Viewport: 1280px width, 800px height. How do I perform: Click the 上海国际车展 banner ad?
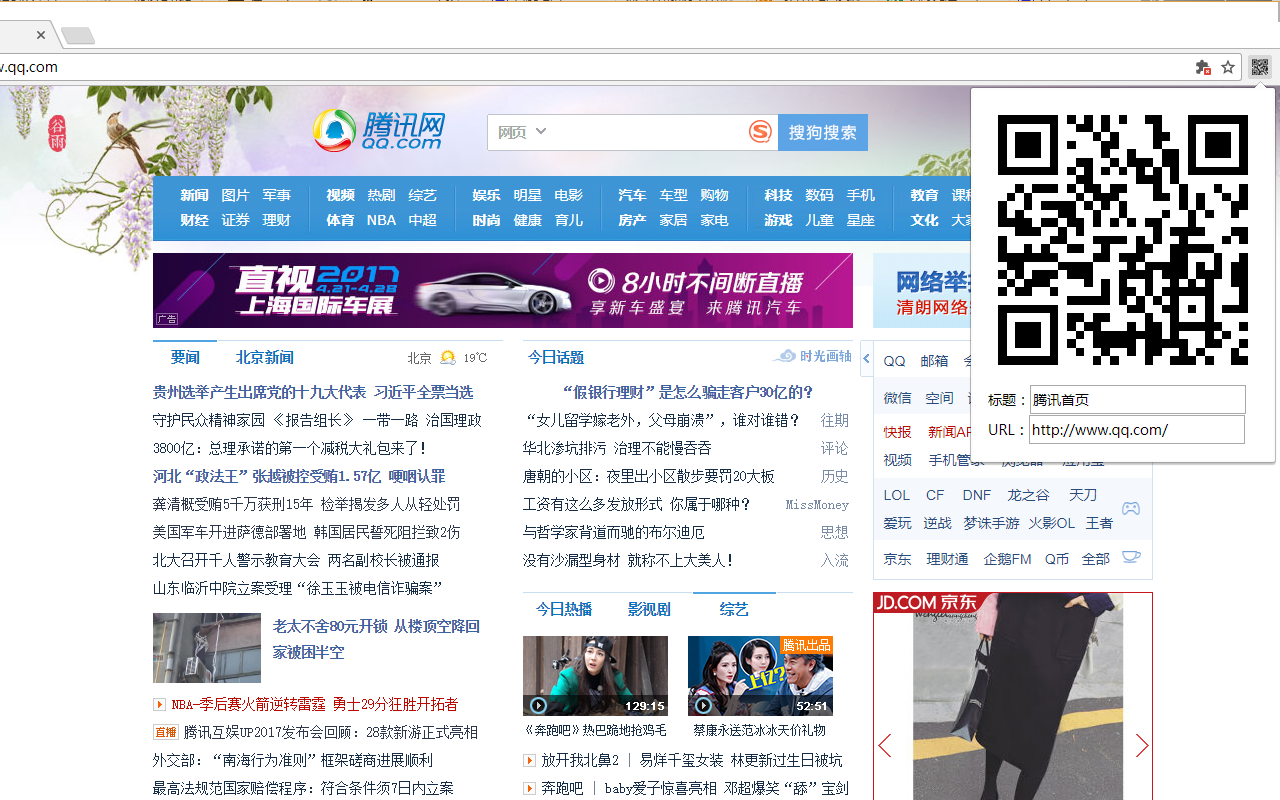pyautogui.click(x=503, y=290)
